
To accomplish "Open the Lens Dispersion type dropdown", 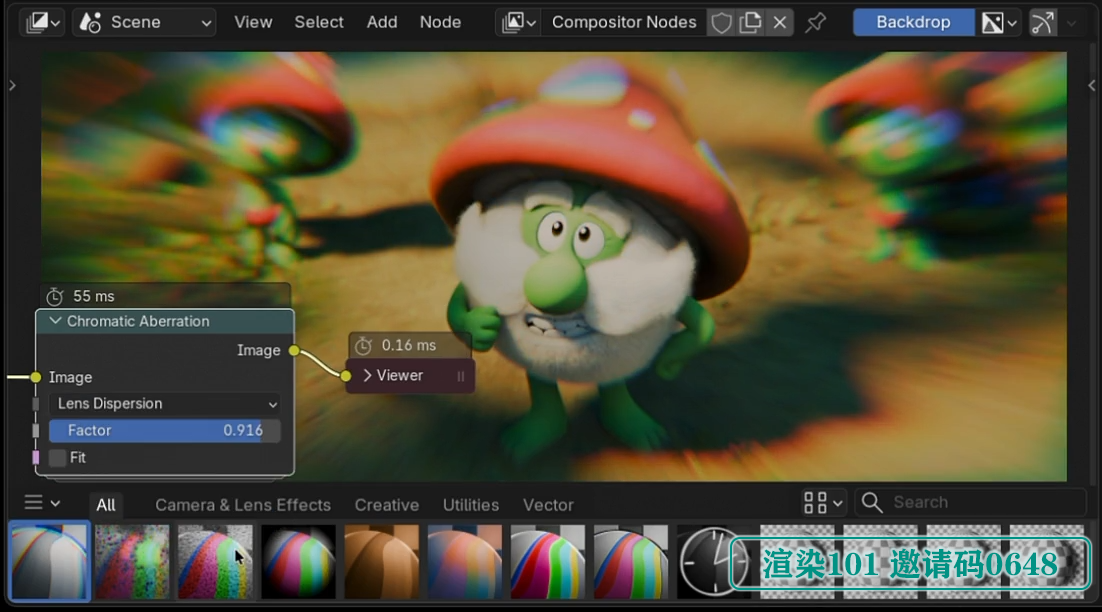I will pos(164,403).
